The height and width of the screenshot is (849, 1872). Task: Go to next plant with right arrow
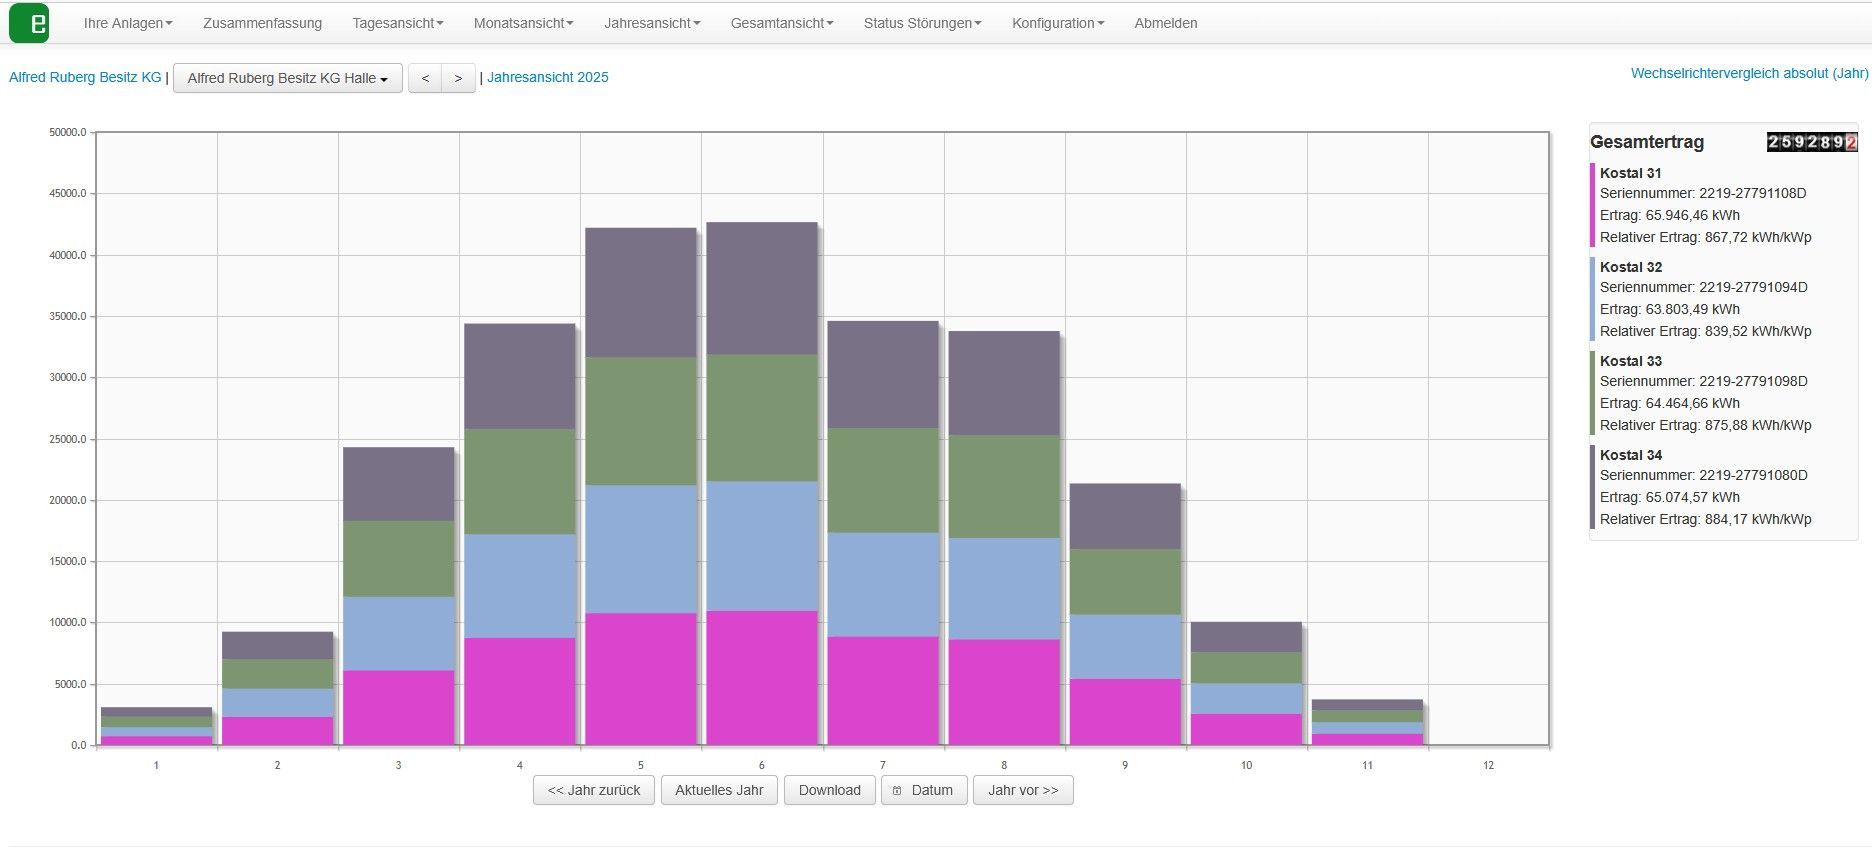(x=458, y=78)
